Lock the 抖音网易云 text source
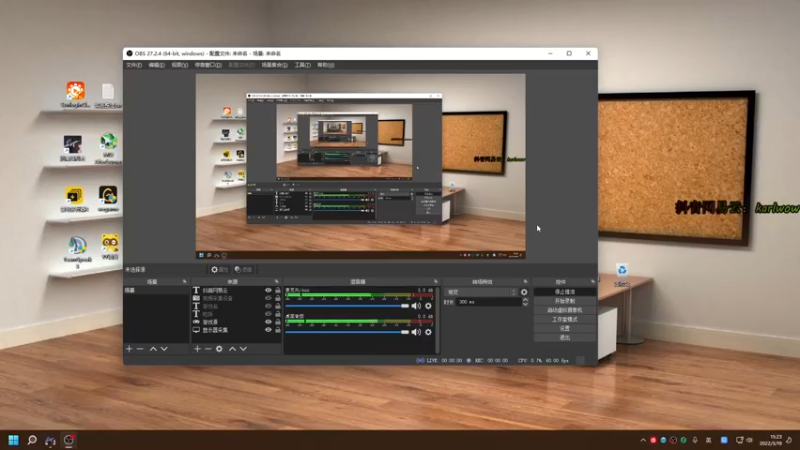 278,290
